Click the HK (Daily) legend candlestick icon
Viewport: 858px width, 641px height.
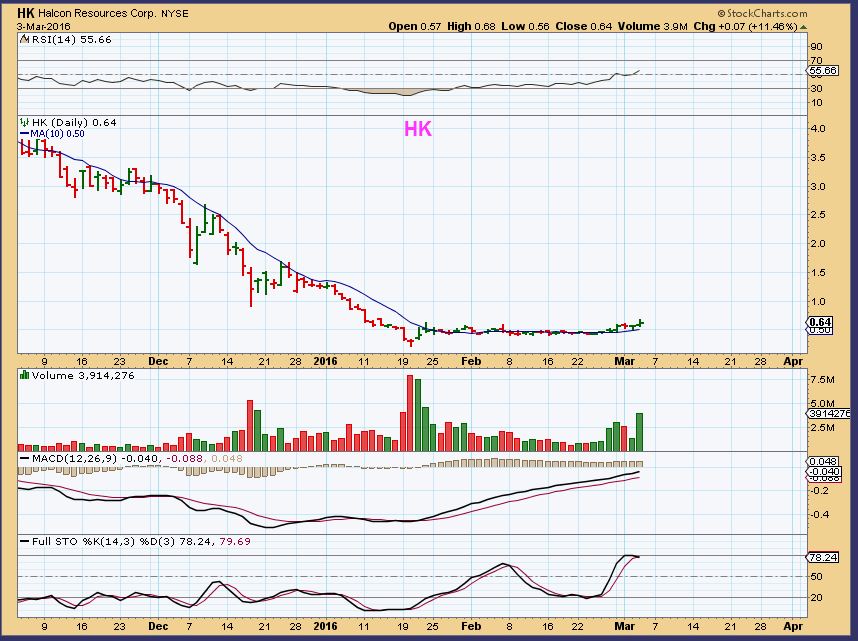(x=25, y=123)
